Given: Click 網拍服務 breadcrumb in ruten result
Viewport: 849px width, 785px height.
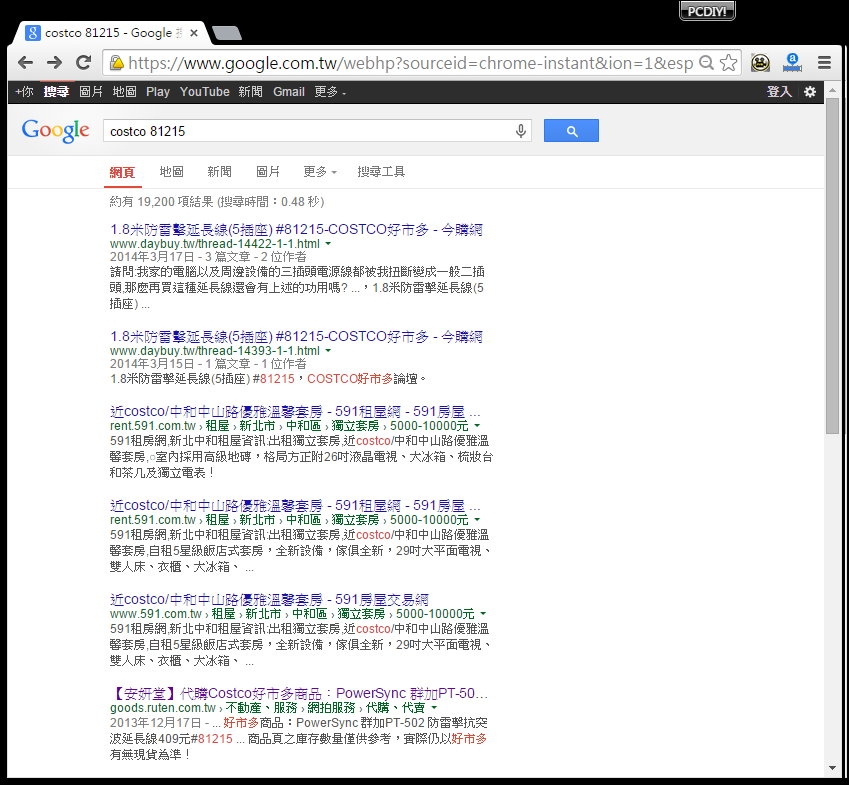Looking at the screenshot, I should 331,708.
